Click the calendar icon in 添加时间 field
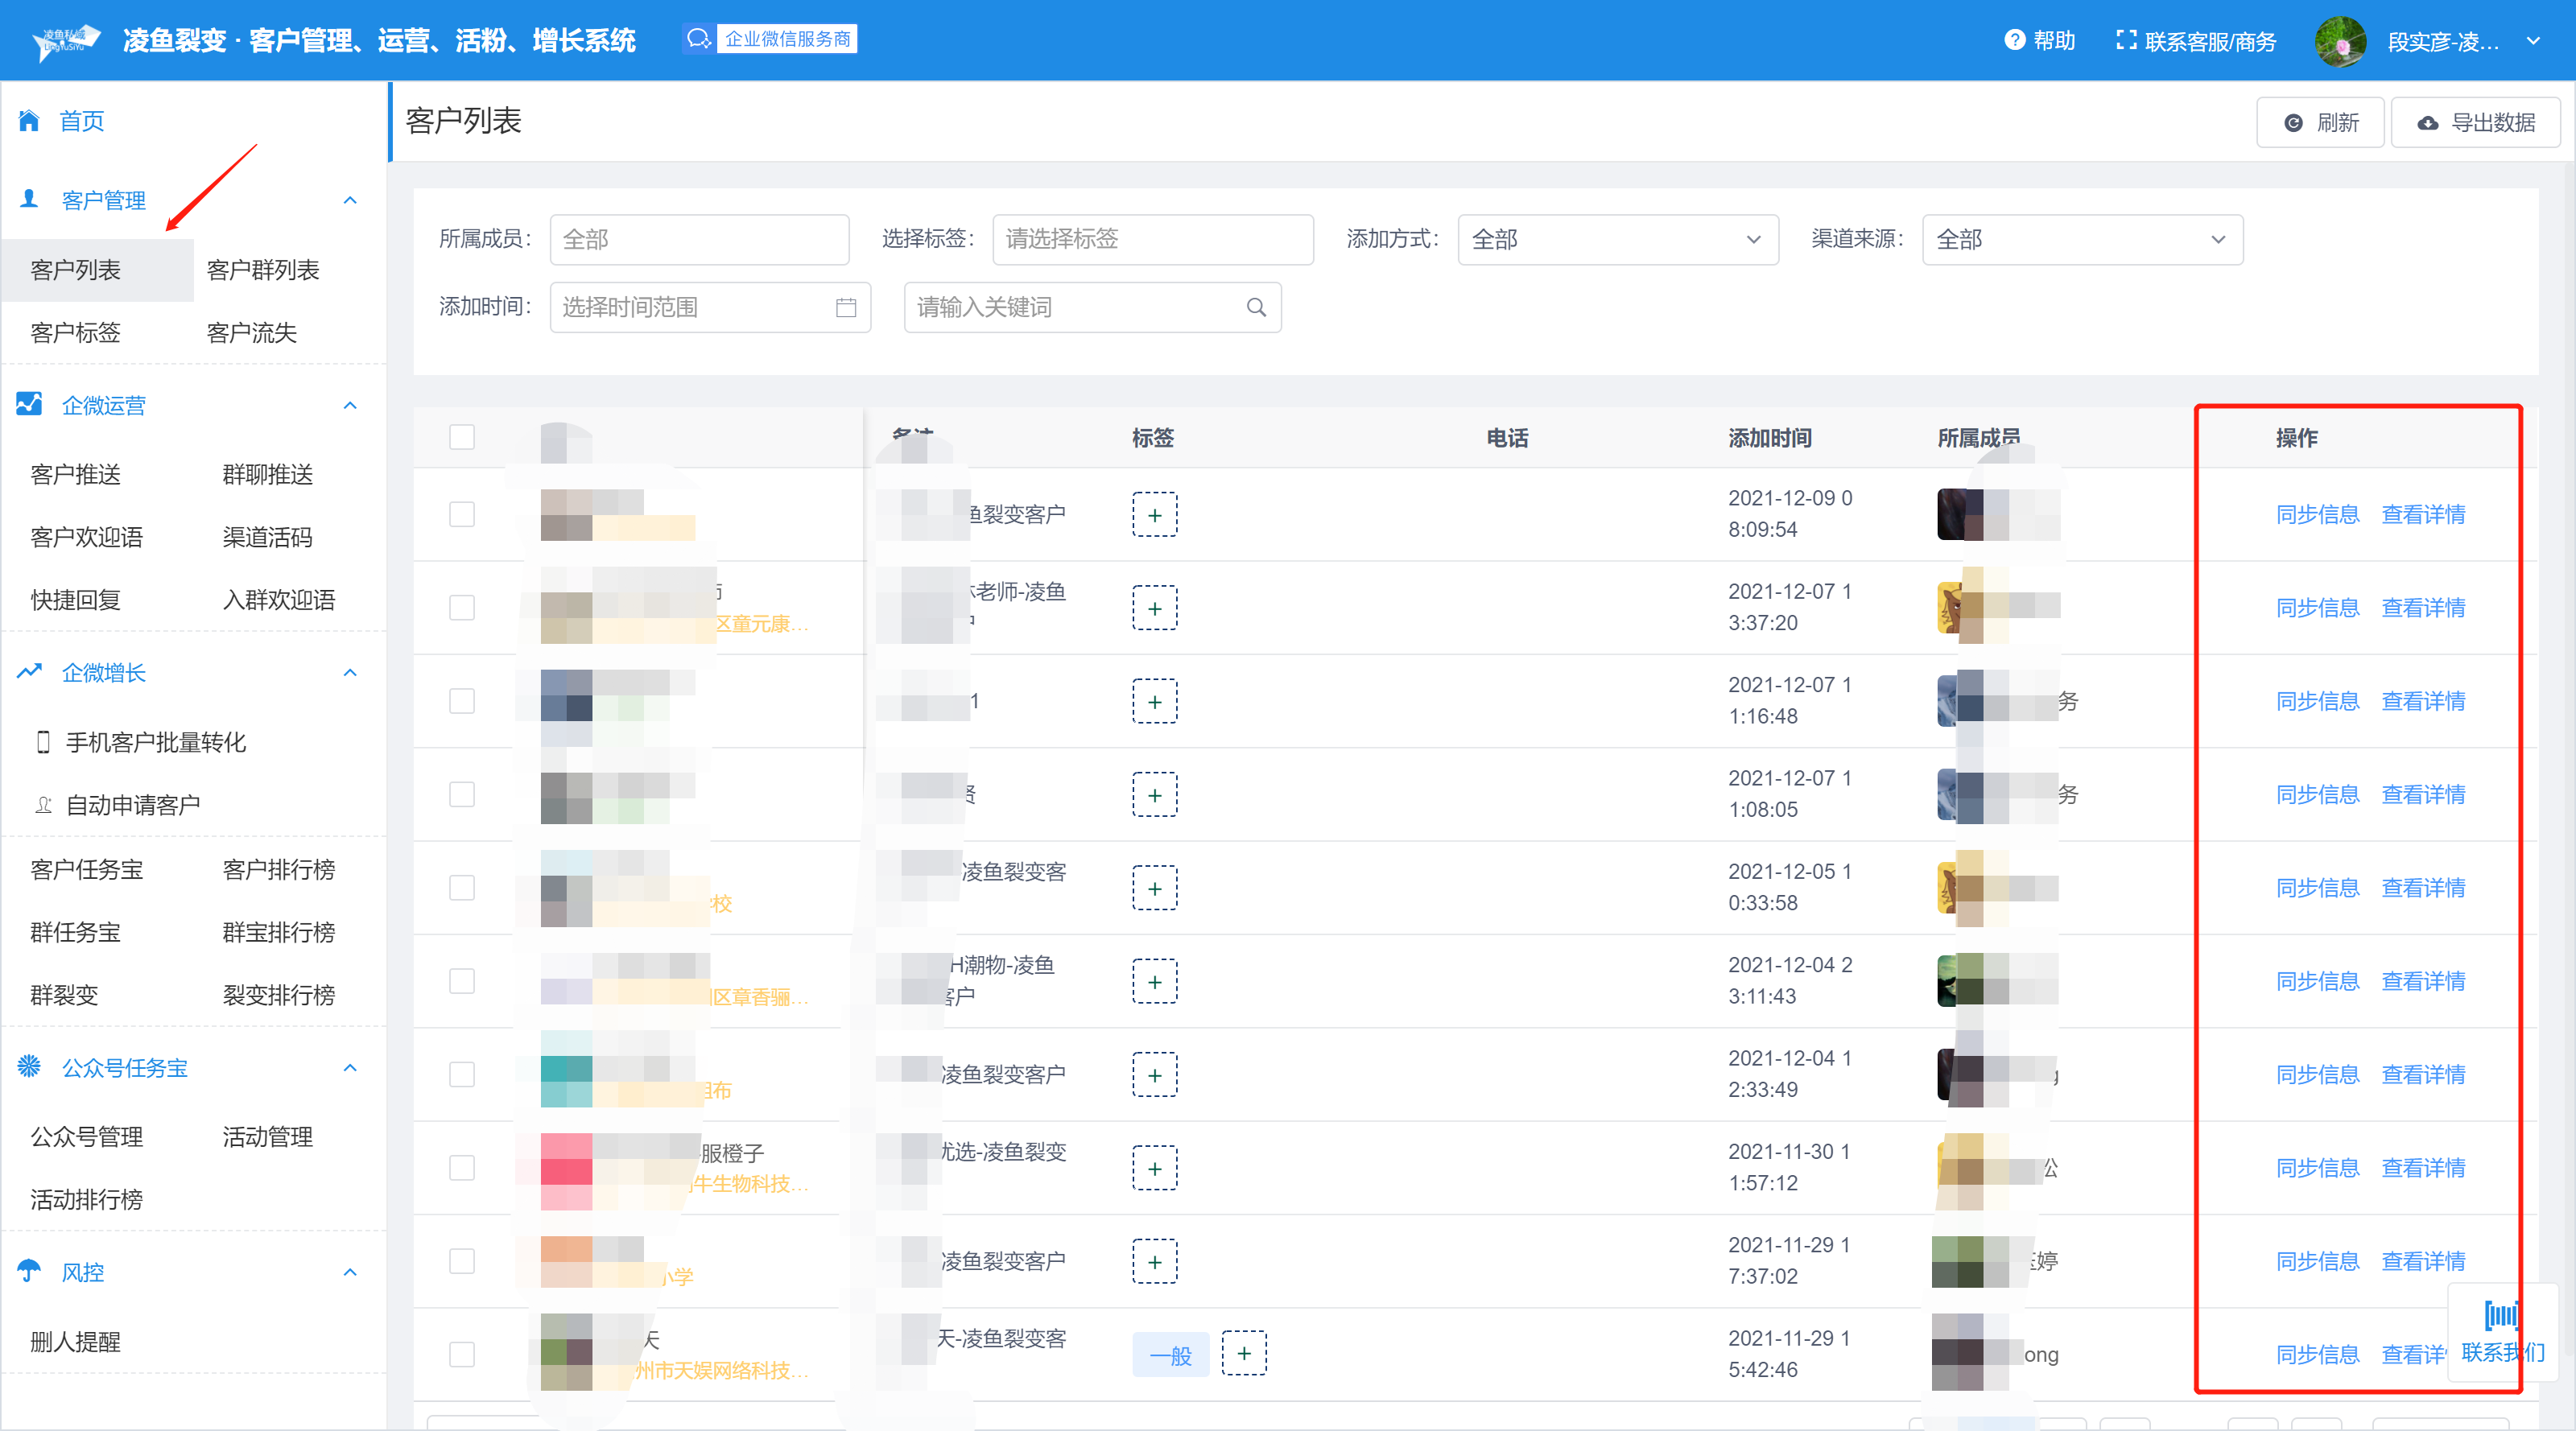The height and width of the screenshot is (1431, 2576). (x=846, y=308)
